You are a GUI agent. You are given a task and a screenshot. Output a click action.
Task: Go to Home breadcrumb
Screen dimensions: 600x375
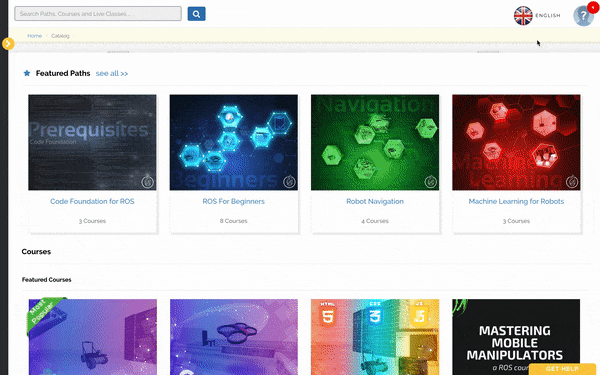(x=34, y=36)
